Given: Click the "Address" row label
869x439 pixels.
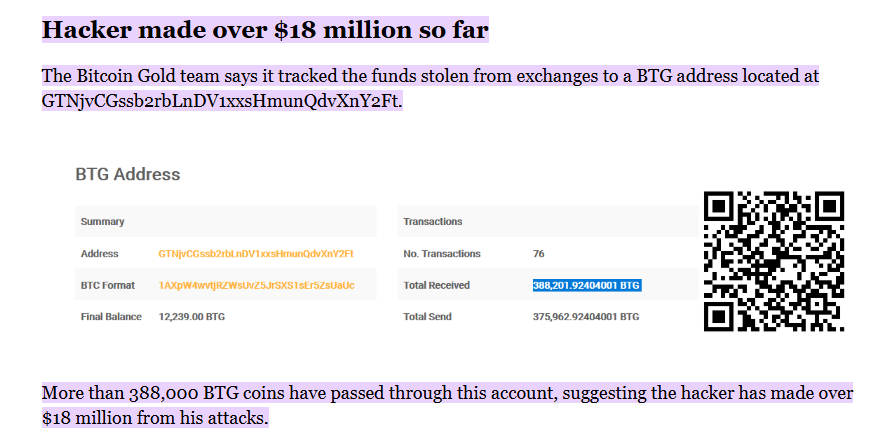Looking at the screenshot, I should [x=100, y=254].
